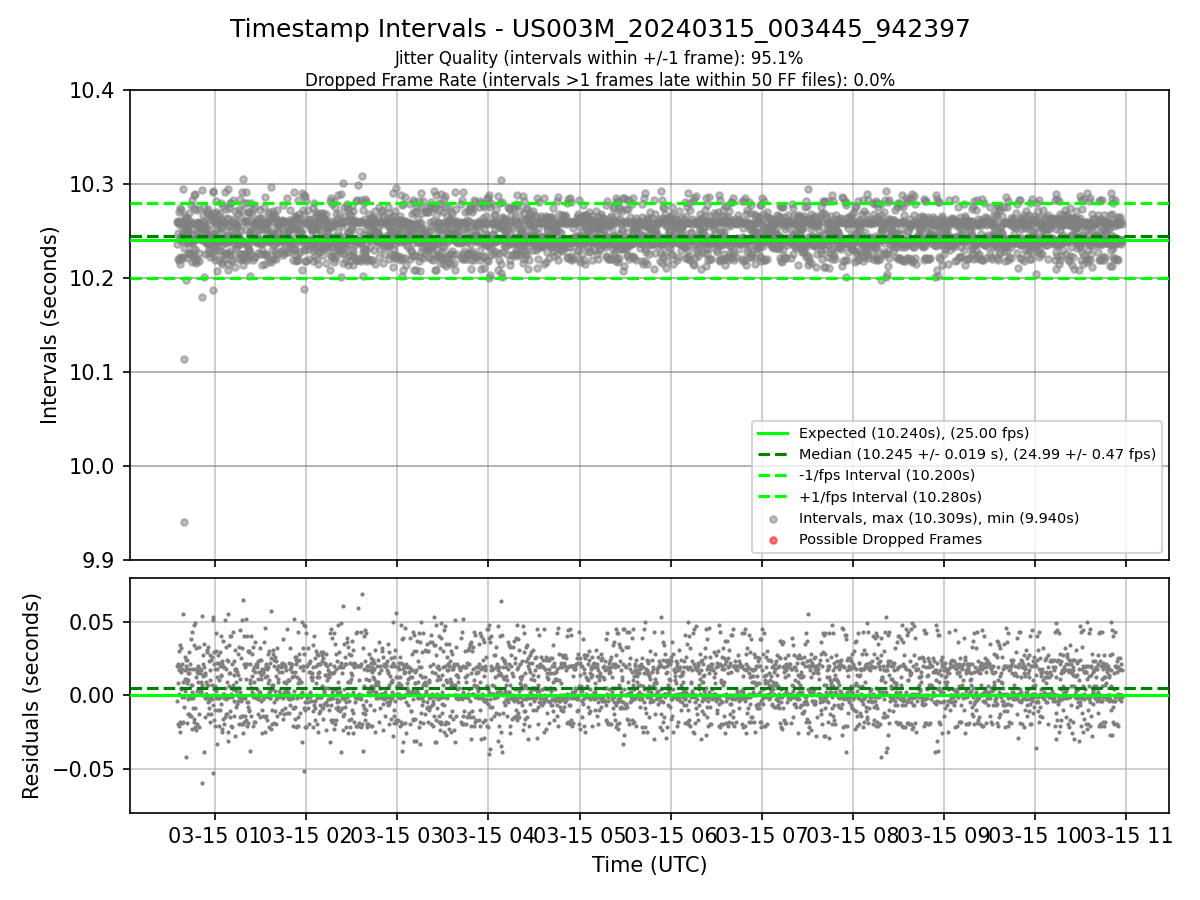
Task: Select the "Dropped Frame Rate" 0.0% subtitle line
Action: (600, 79)
